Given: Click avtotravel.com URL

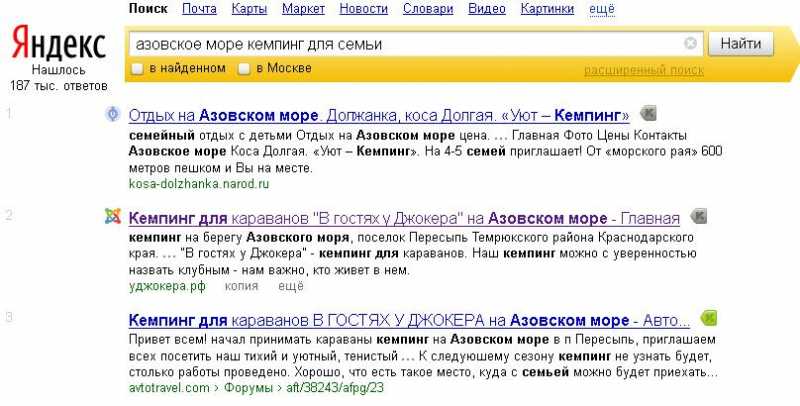Looking at the screenshot, I should tap(169, 388).
